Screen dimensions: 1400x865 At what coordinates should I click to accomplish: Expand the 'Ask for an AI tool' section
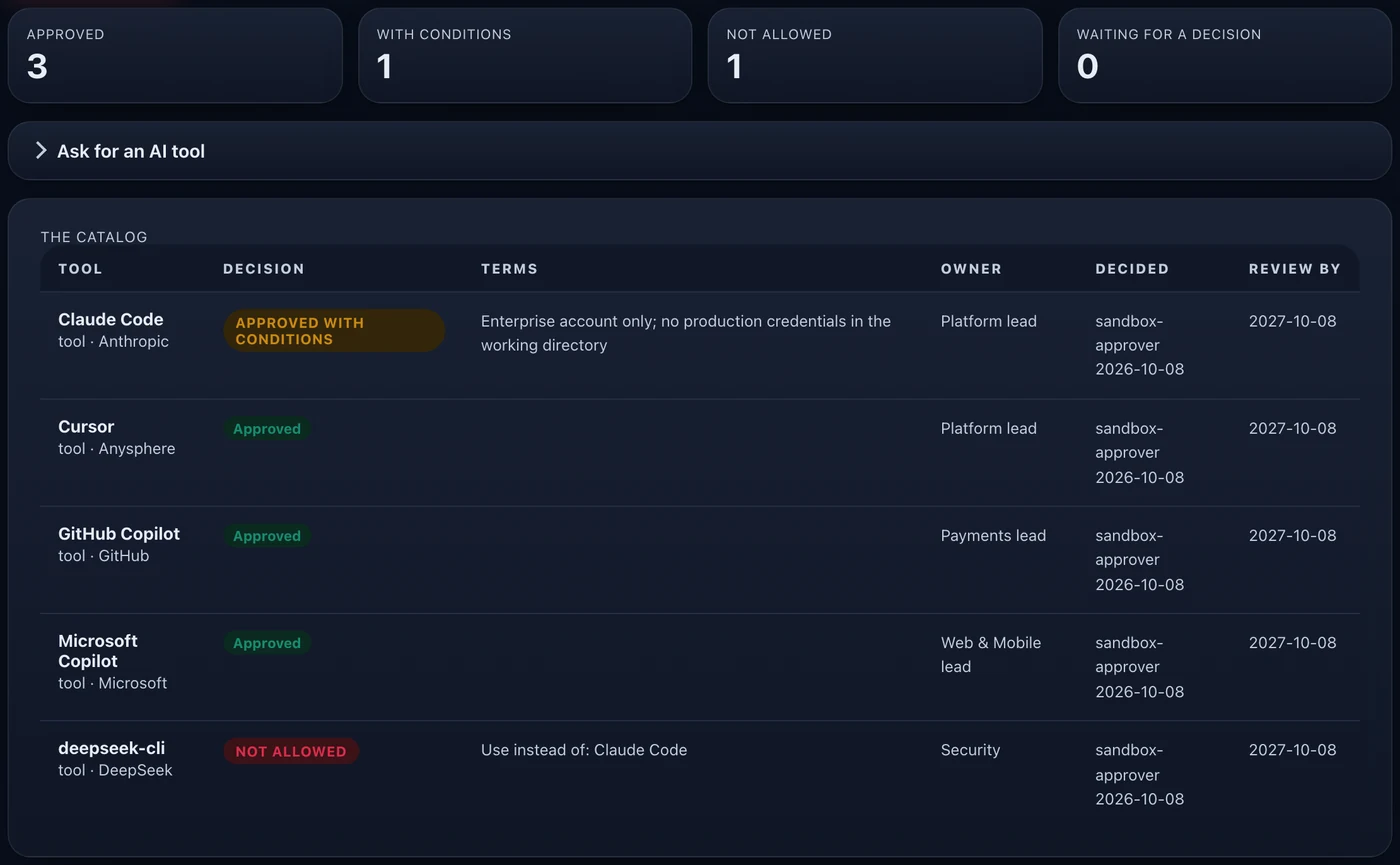[x=699, y=151]
